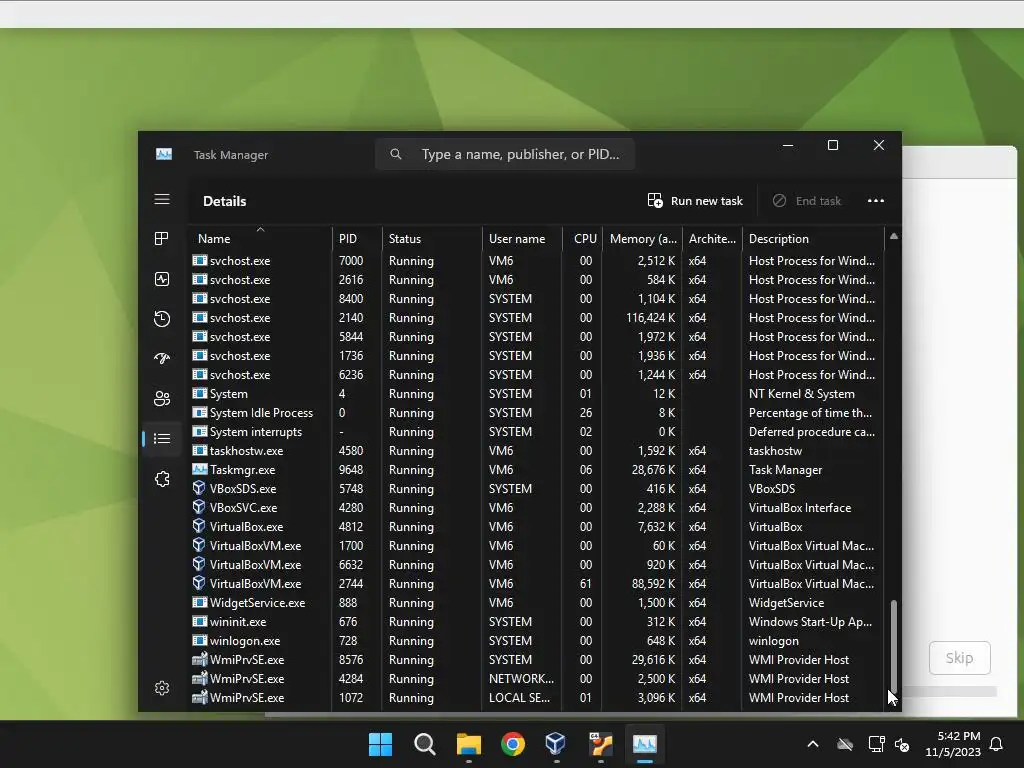Sort by the User name column header
Screen dimensions: 1024x768
pos(522,238)
